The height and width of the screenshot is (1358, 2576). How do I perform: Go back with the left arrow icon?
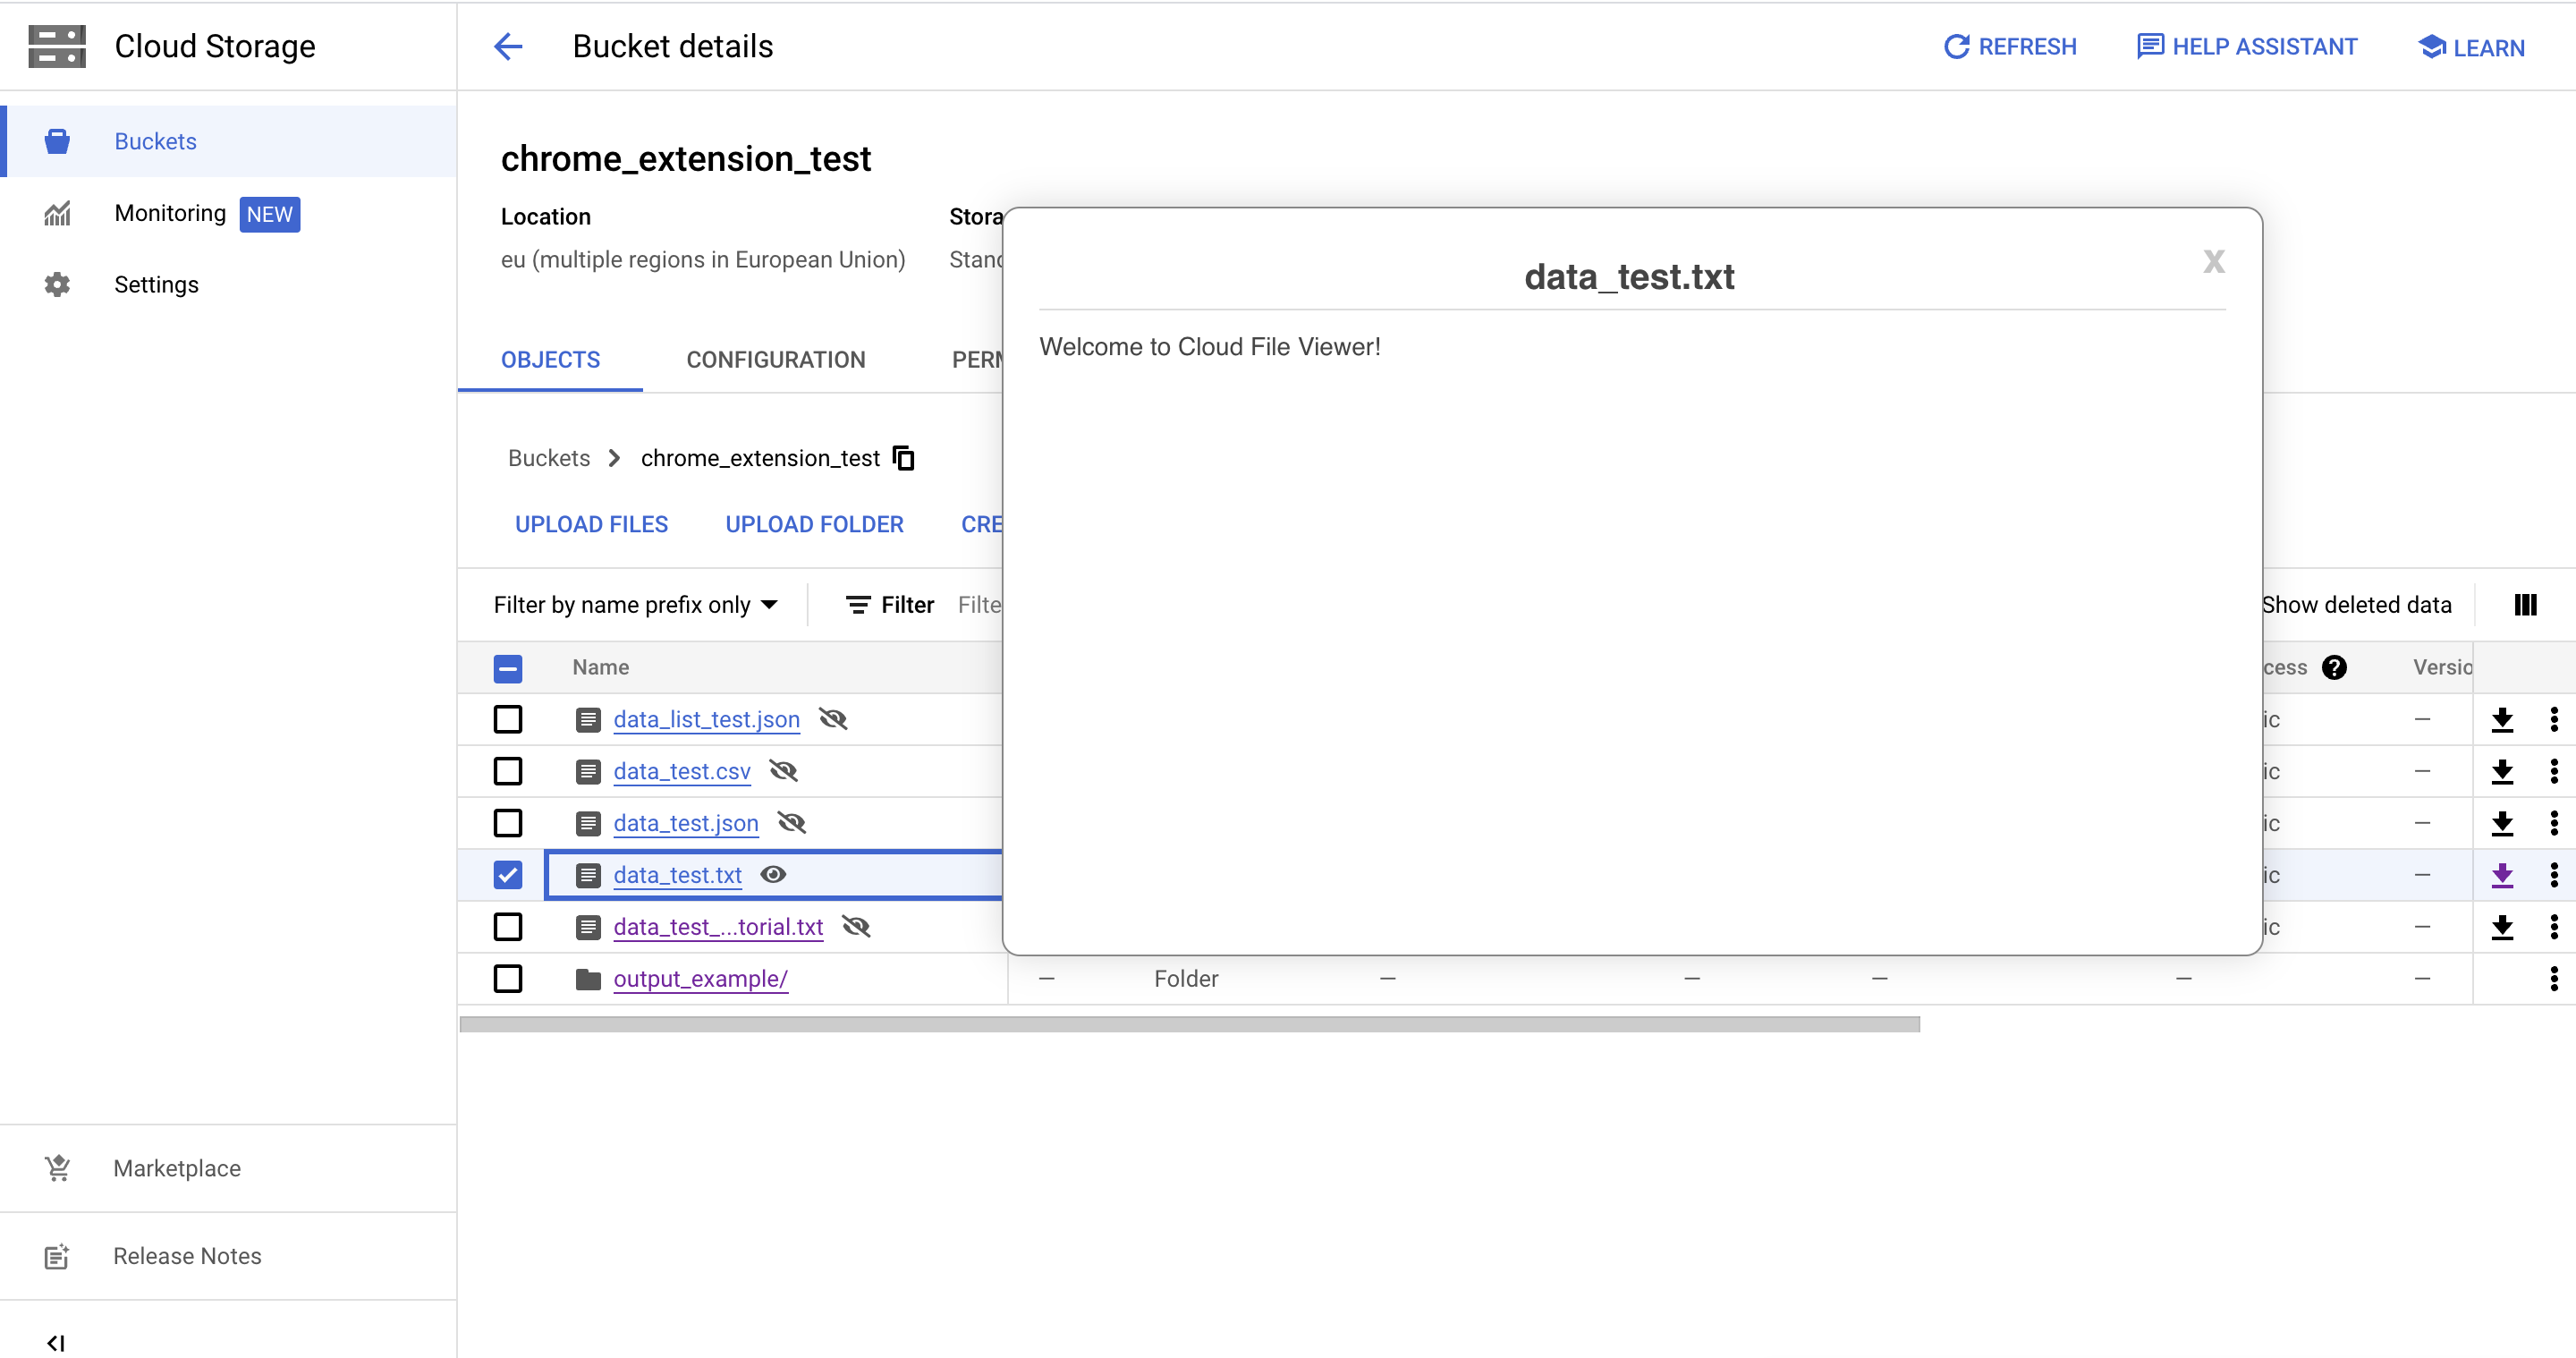(x=508, y=46)
